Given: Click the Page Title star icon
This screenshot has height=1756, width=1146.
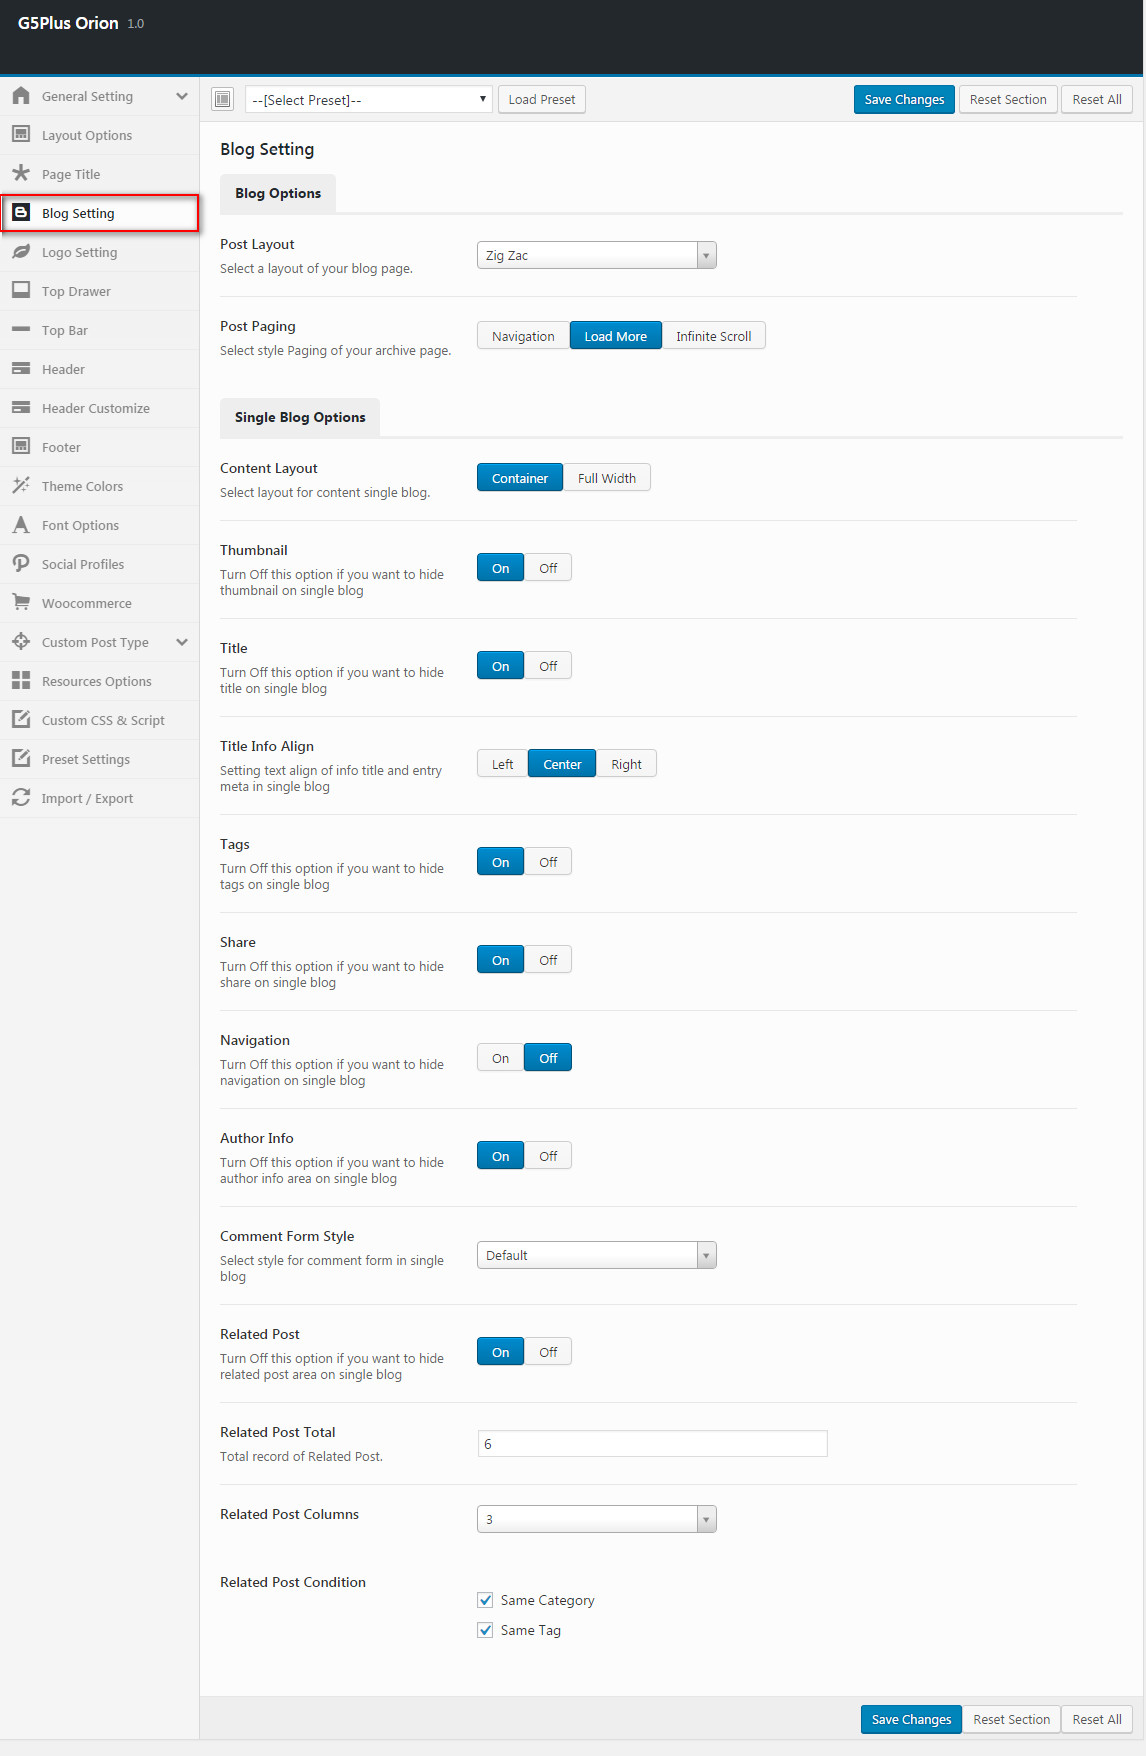Looking at the screenshot, I should click(x=21, y=174).
